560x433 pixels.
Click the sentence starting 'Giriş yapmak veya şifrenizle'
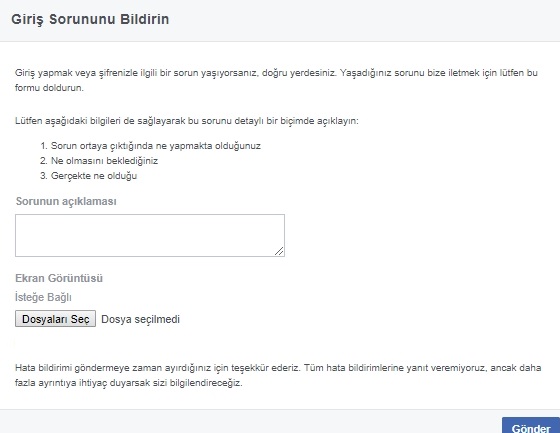[x=175, y=73]
